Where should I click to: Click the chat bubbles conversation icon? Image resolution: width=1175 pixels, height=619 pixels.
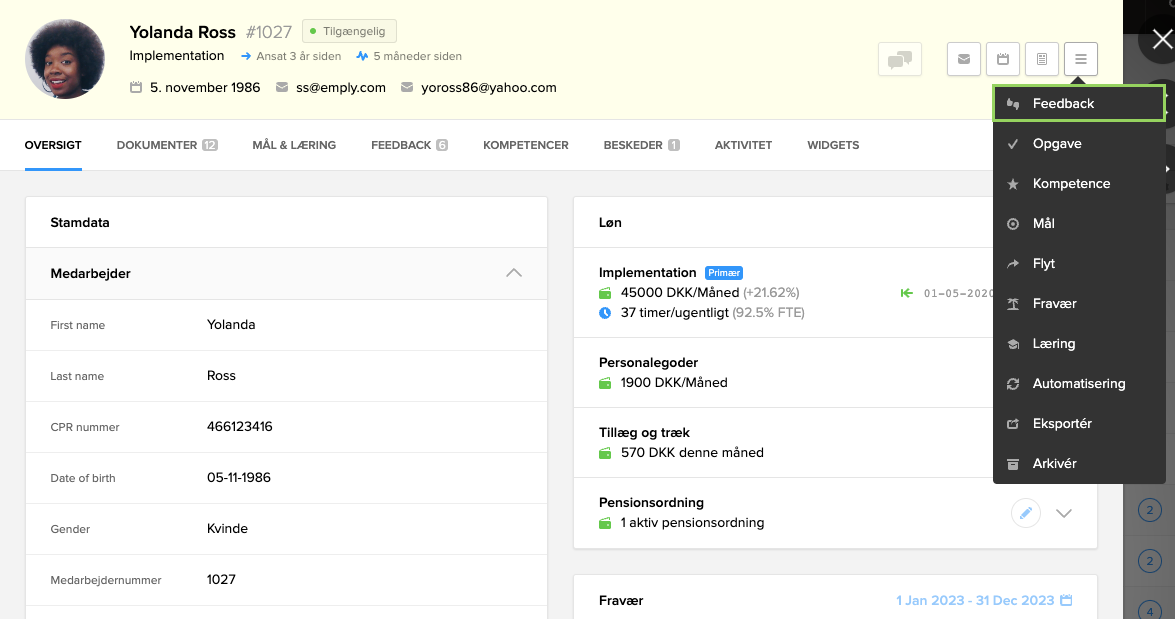click(899, 59)
